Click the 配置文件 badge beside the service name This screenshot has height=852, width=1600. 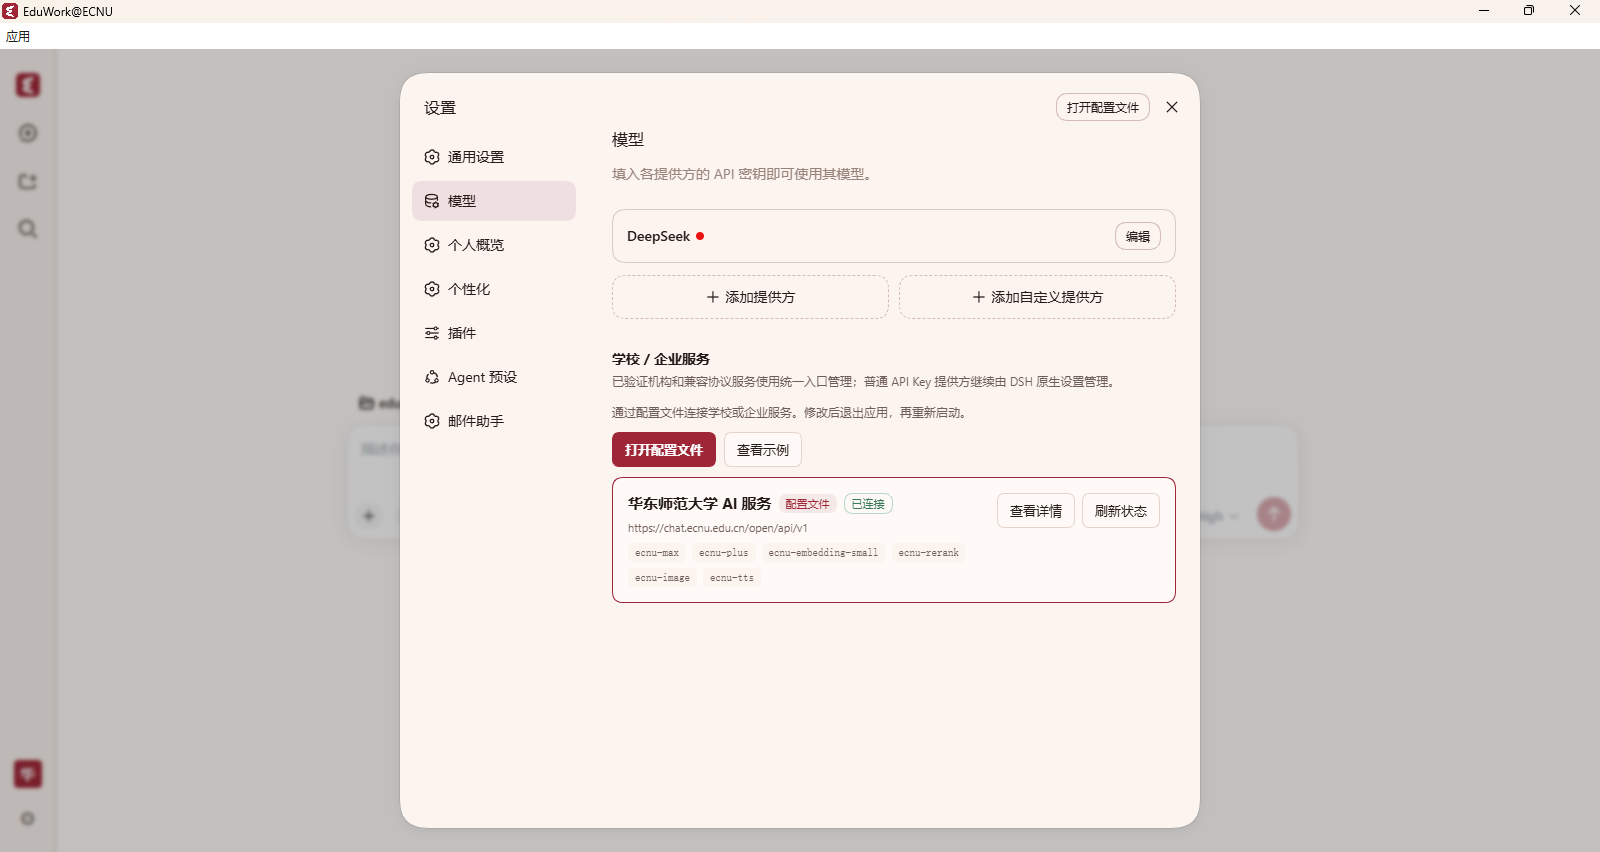pyautogui.click(x=808, y=504)
